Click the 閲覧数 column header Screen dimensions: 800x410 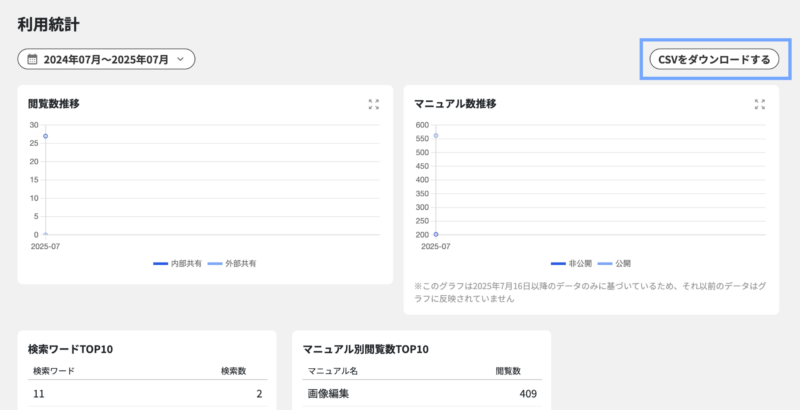pos(509,371)
